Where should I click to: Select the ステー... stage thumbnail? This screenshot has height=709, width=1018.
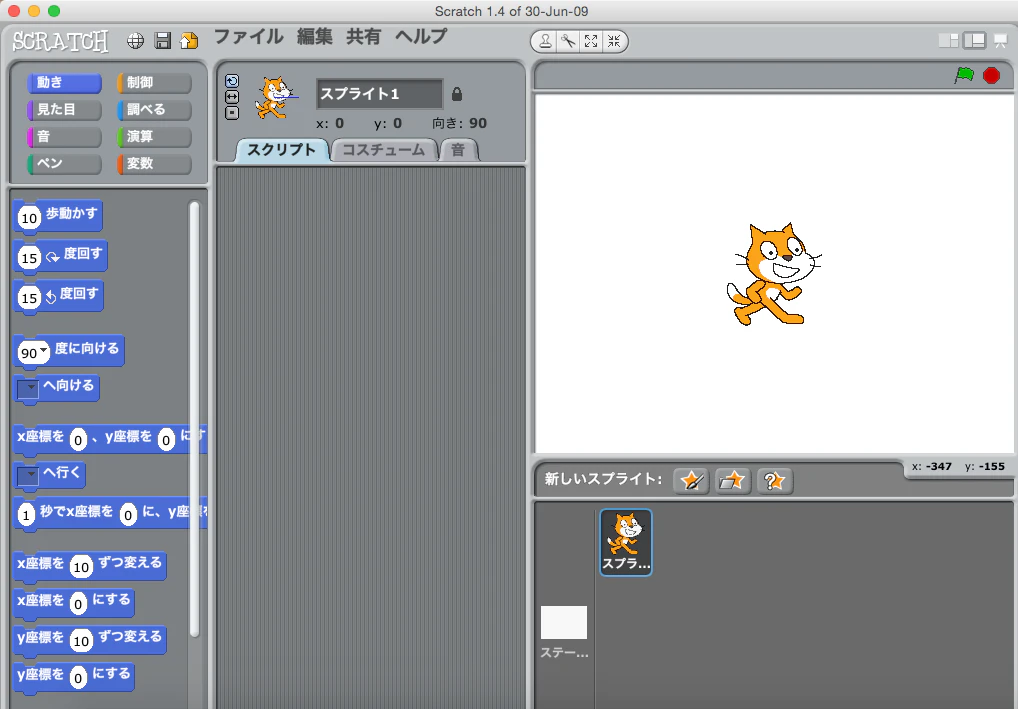pos(564,632)
